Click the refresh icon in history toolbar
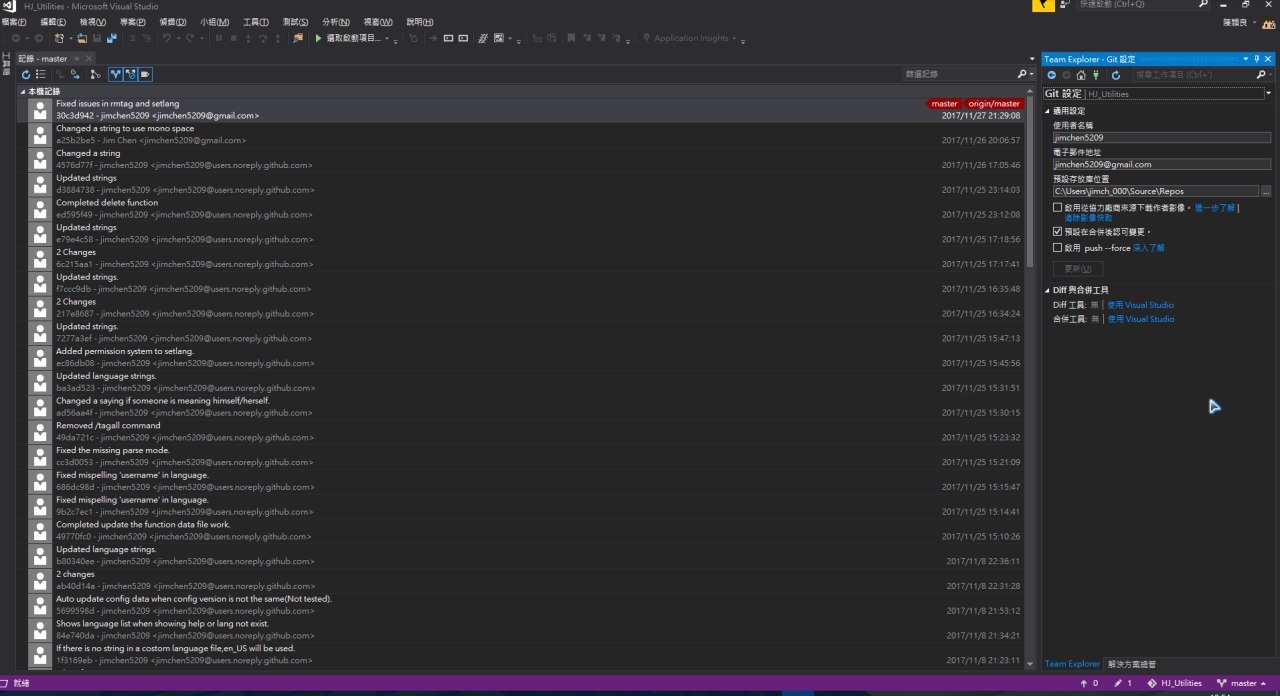 [x=26, y=74]
